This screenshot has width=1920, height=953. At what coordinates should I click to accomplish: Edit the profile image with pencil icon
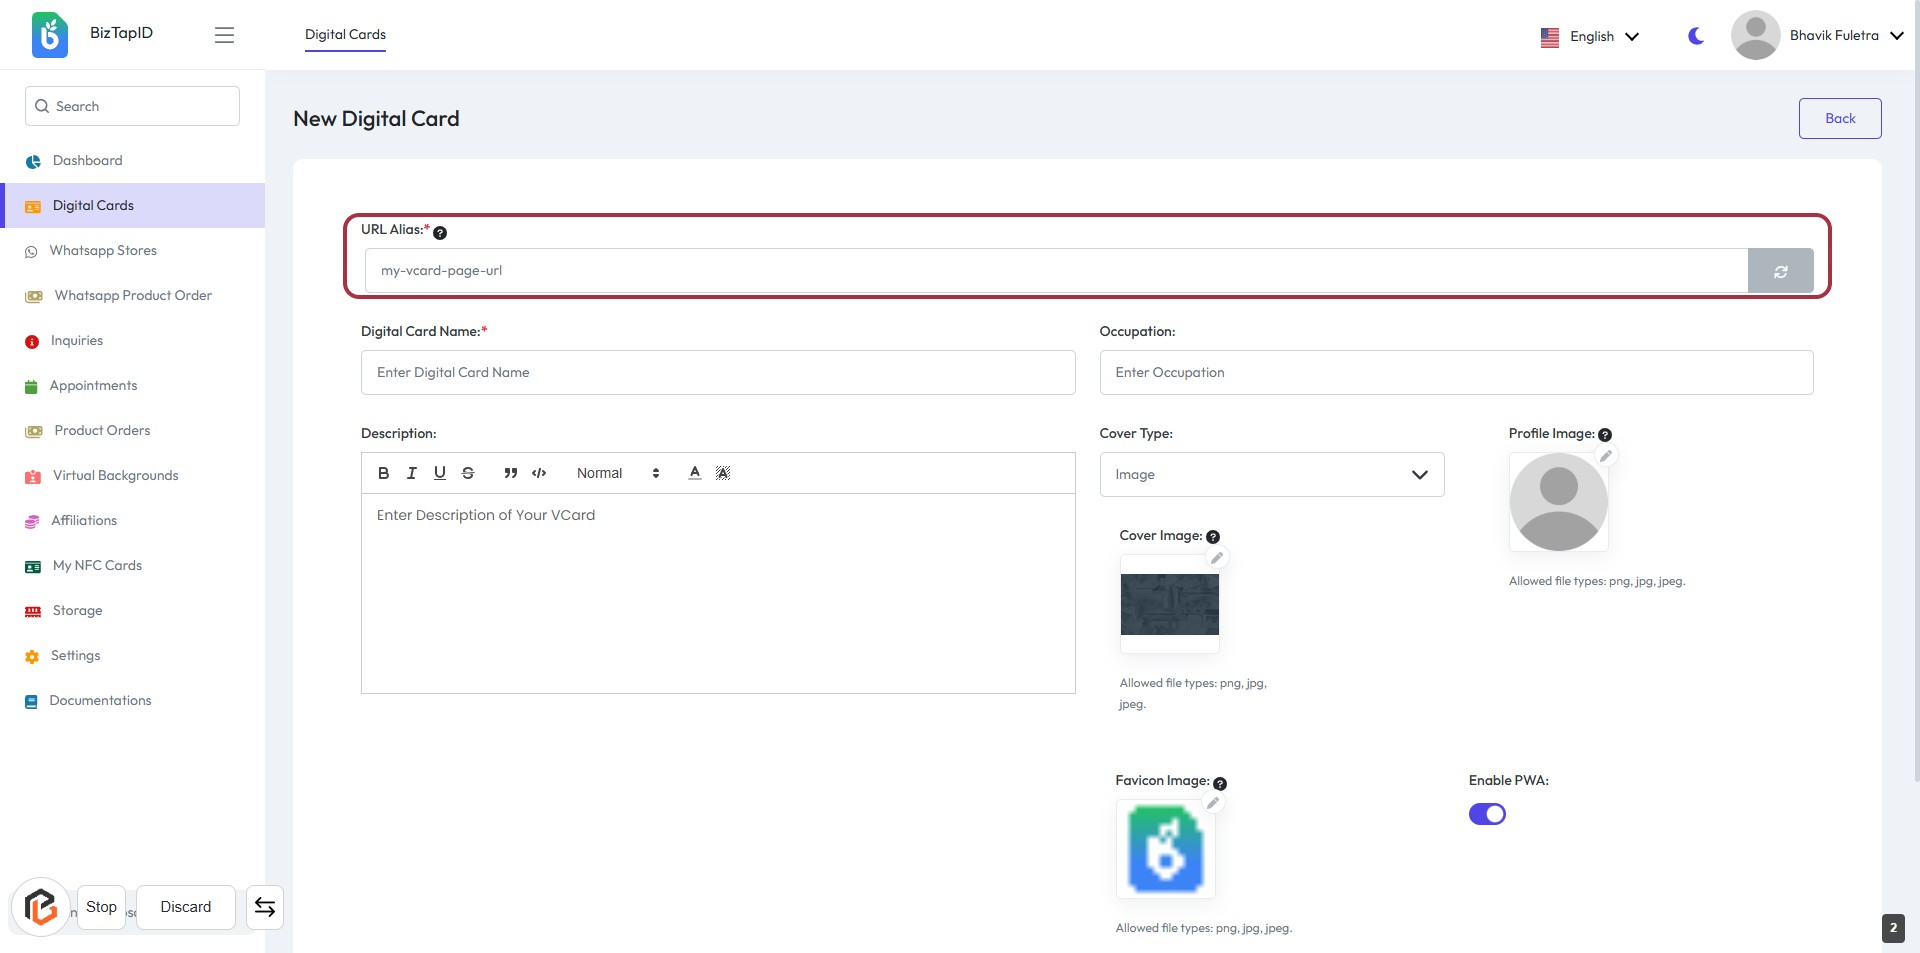[1606, 456]
